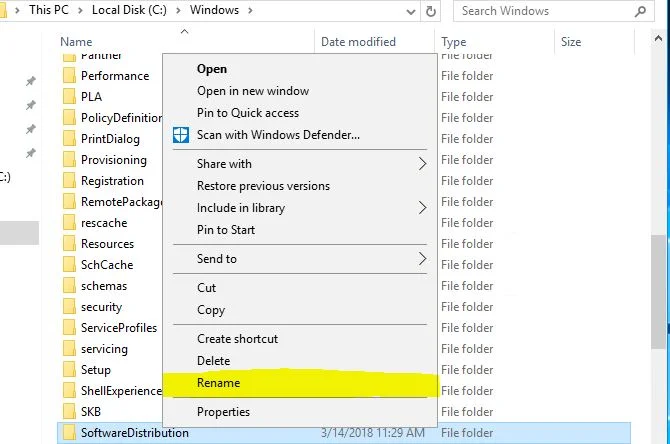The width and height of the screenshot is (670, 444).
Task: Sort by the Type column header
Action: [453, 42]
